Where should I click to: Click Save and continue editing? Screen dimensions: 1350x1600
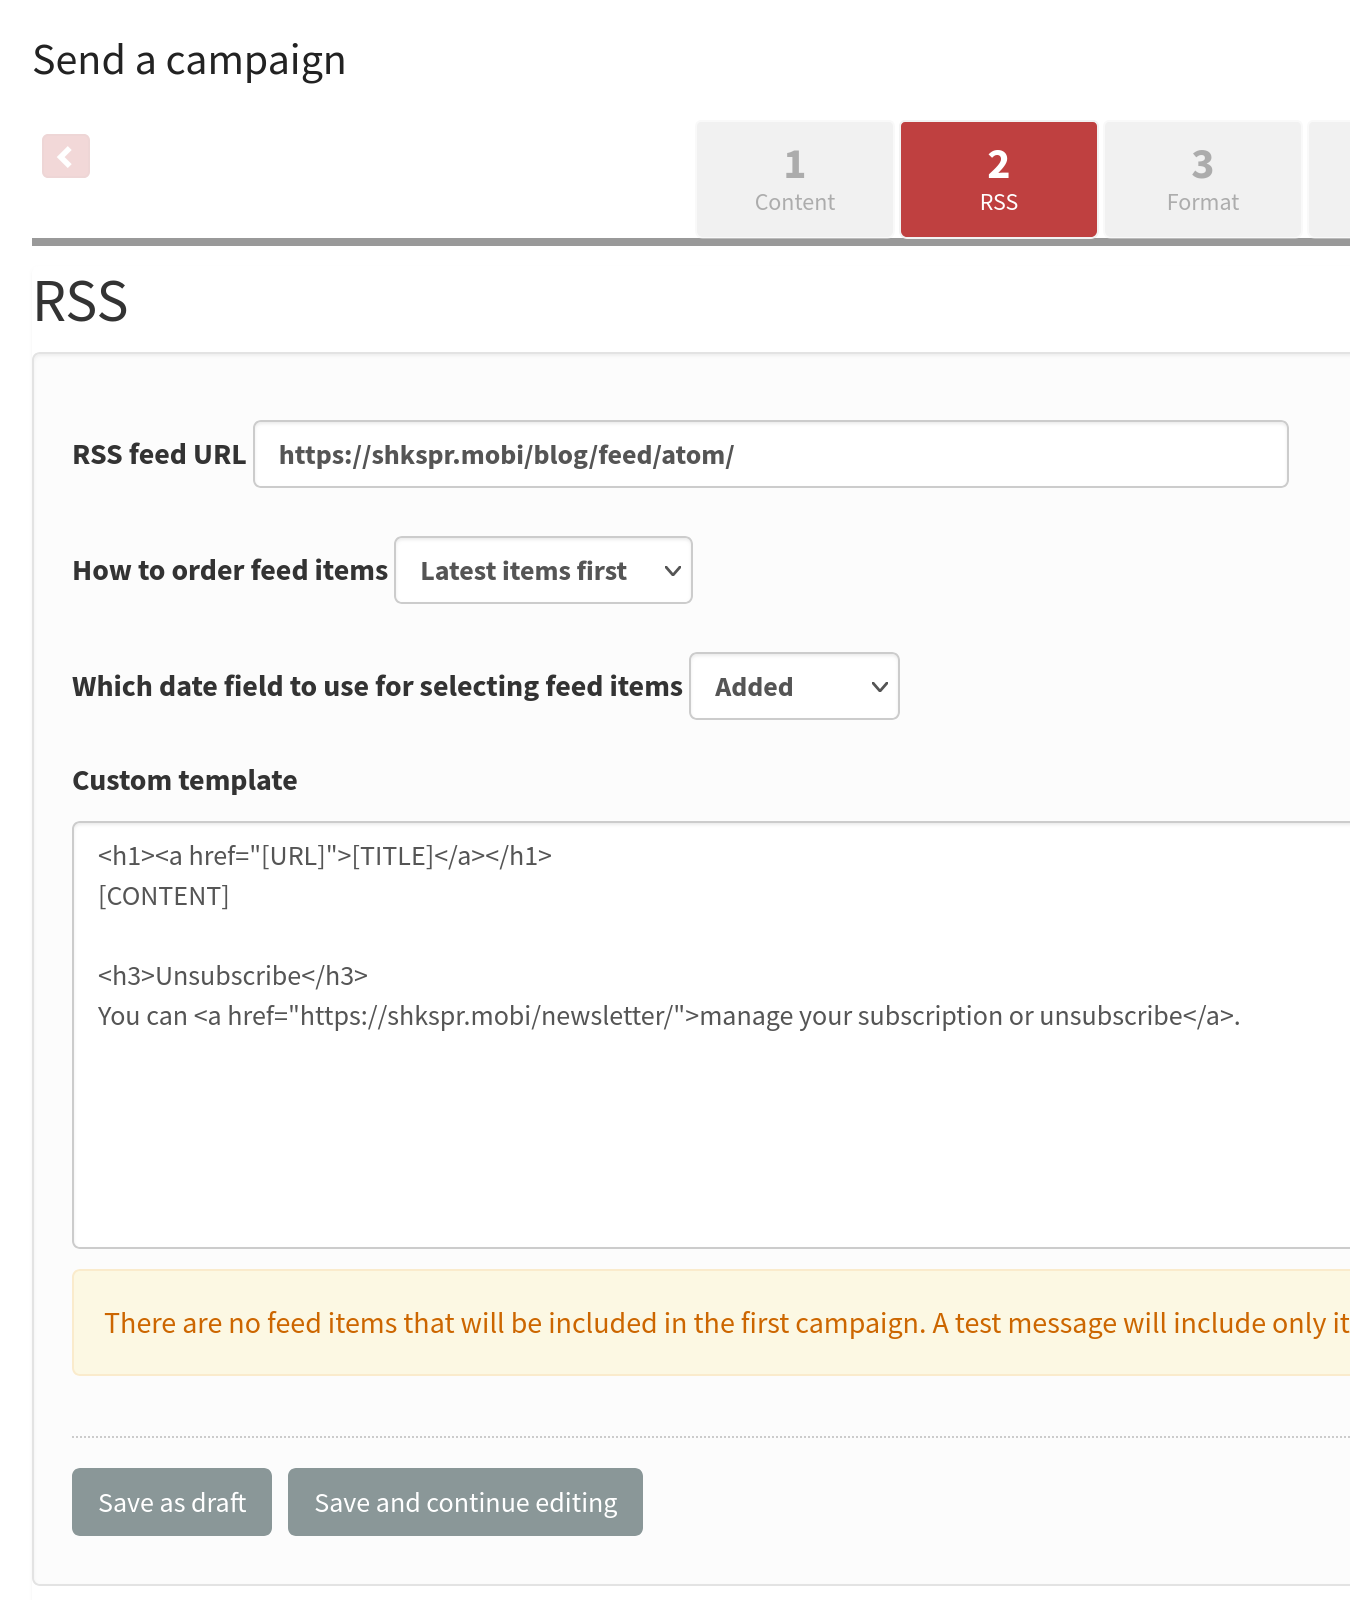pos(465,1502)
